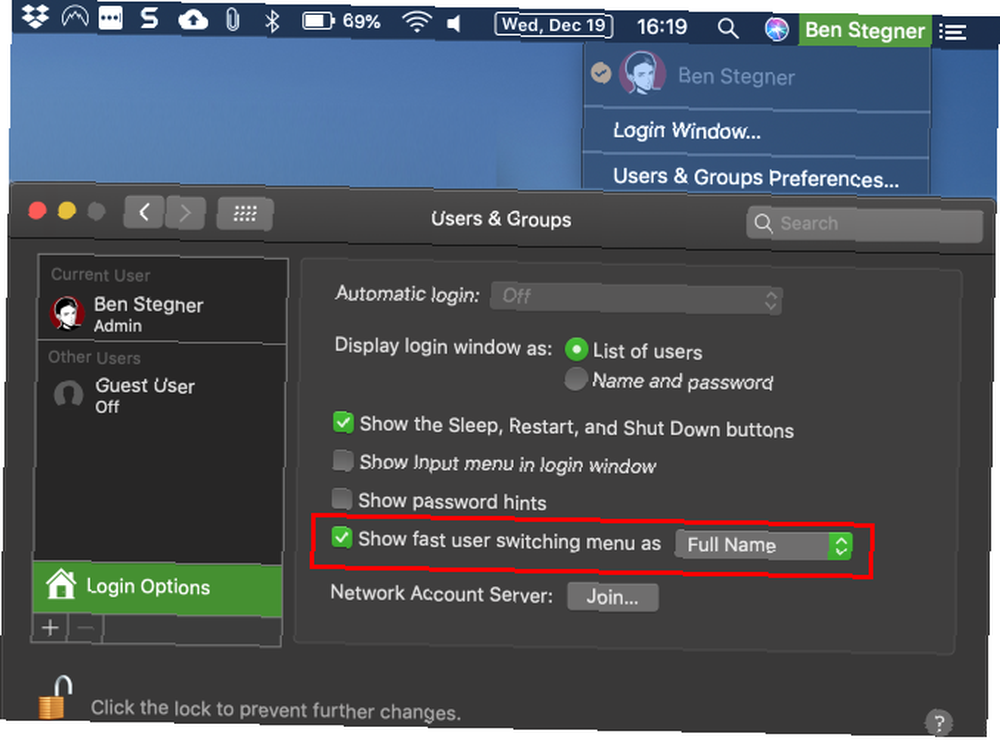Screen dimensions: 1000x740
Task: Open the Full Name dropdown menu
Action: pos(764,545)
